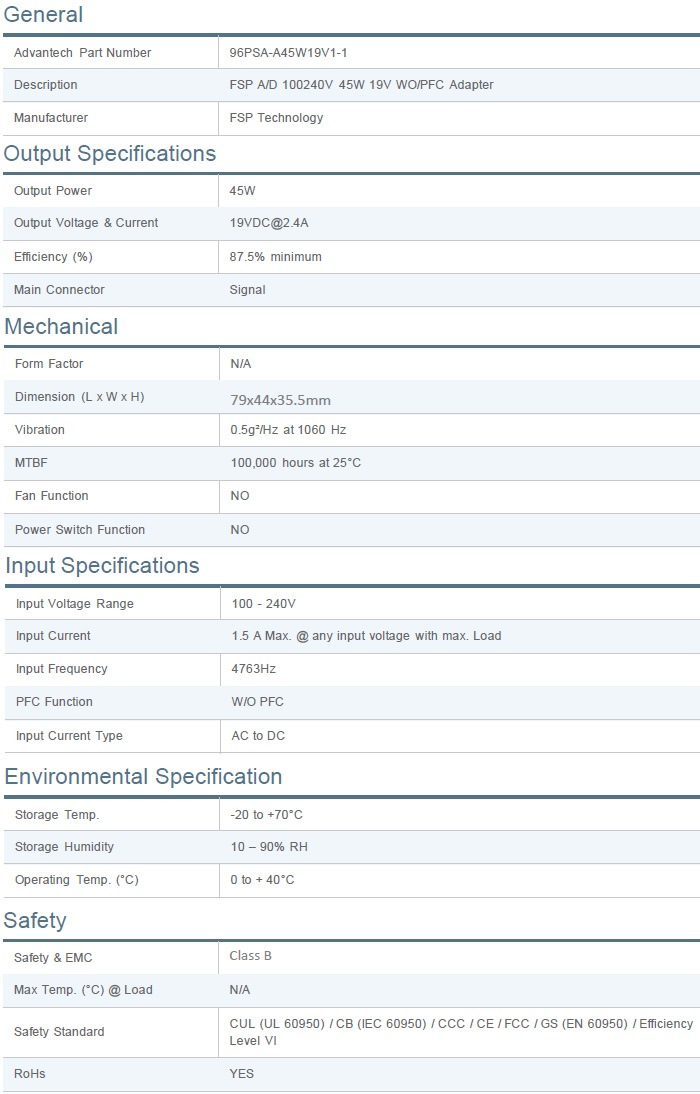This screenshot has width=700, height=1094.
Task: Click the Safety Standard certifications text
Action: tap(460, 1032)
